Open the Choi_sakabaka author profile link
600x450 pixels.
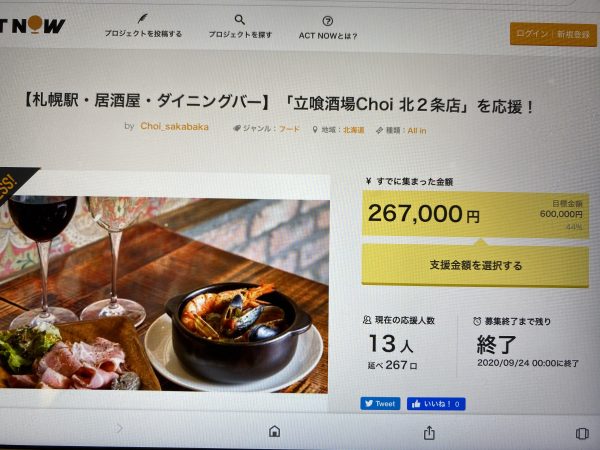click(174, 126)
